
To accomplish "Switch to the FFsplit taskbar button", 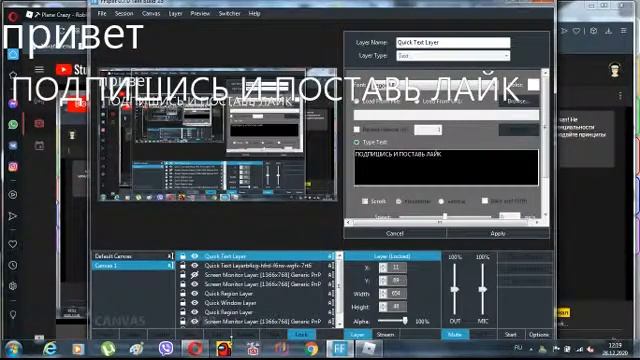I will [340, 349].
